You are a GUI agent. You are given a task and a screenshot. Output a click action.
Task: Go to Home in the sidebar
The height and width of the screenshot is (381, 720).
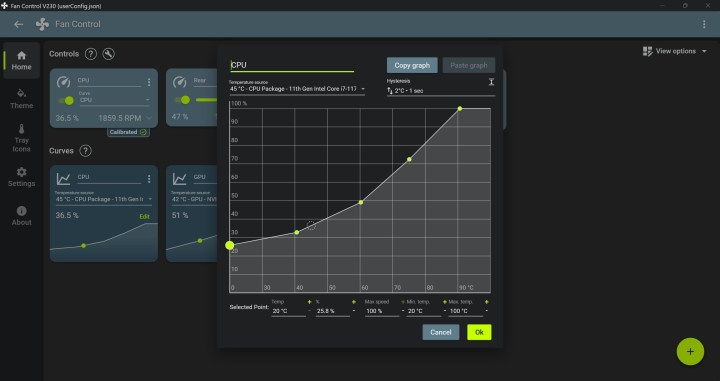(22, 61)
